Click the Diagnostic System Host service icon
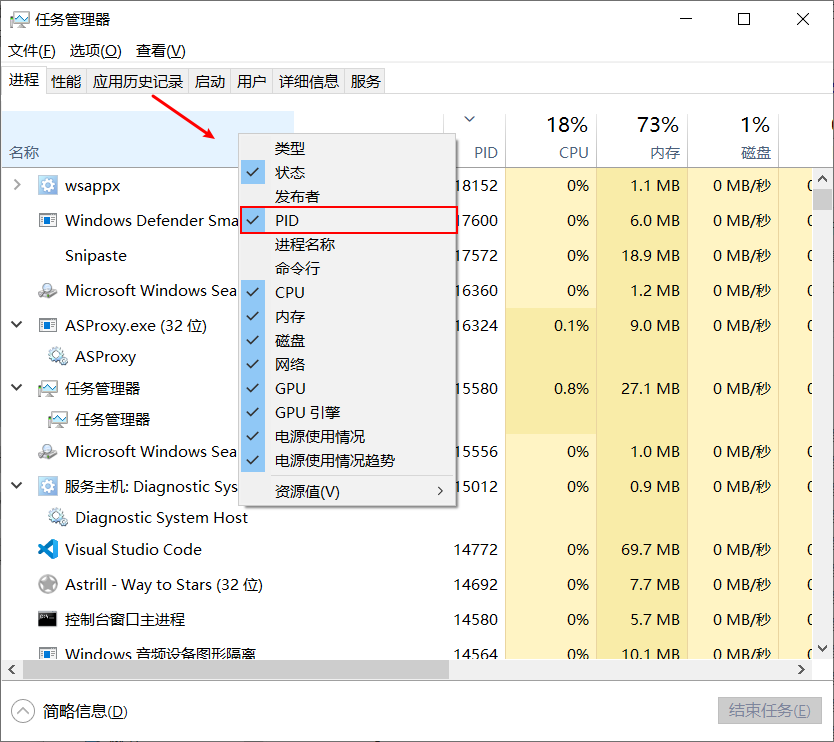834x742 pixels. pyautogui.click(x=57, y=517)
